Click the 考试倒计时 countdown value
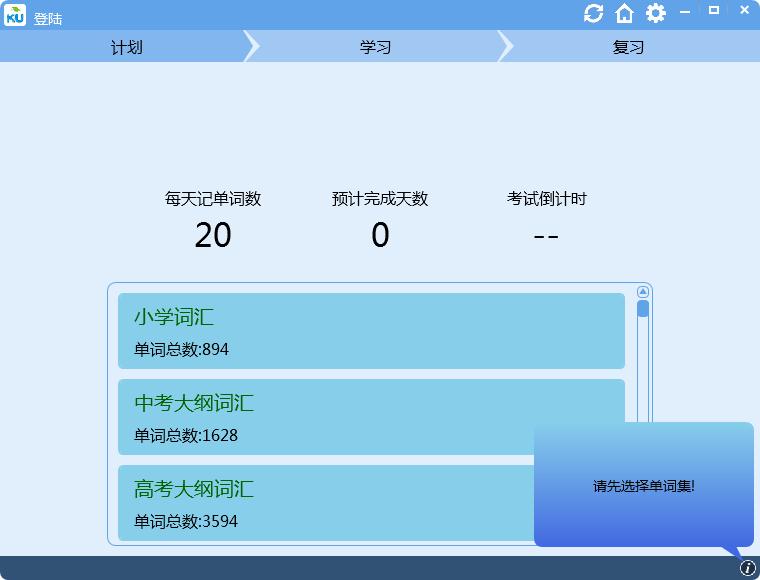760x580 pixels. click(x=546, y=236)
